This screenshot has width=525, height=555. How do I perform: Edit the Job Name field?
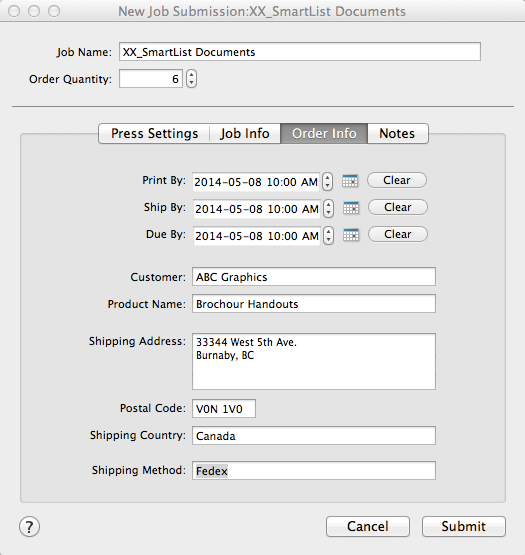300,52
